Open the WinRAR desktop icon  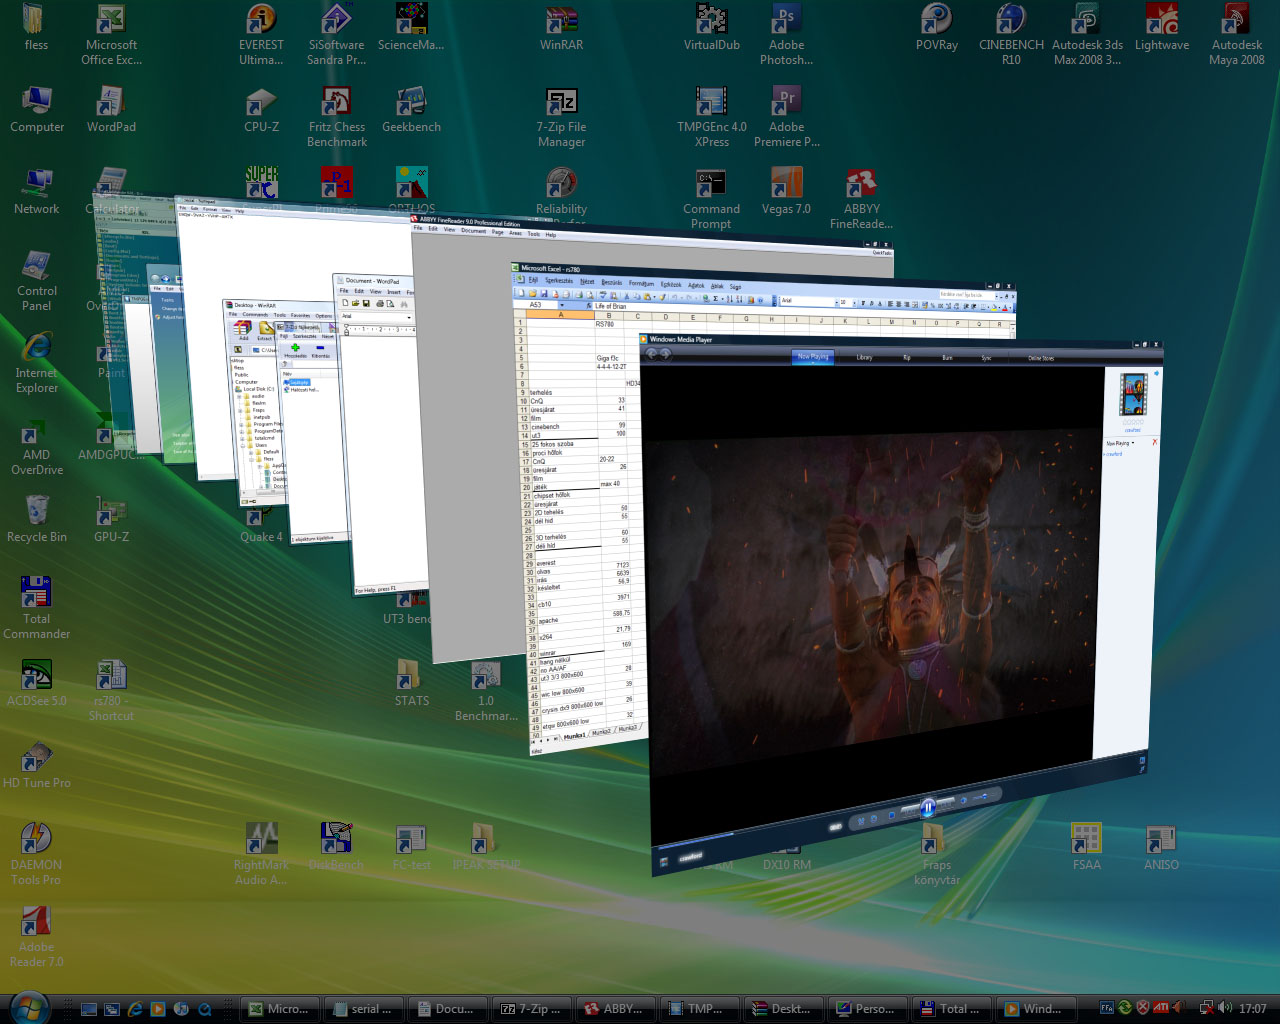561,28
